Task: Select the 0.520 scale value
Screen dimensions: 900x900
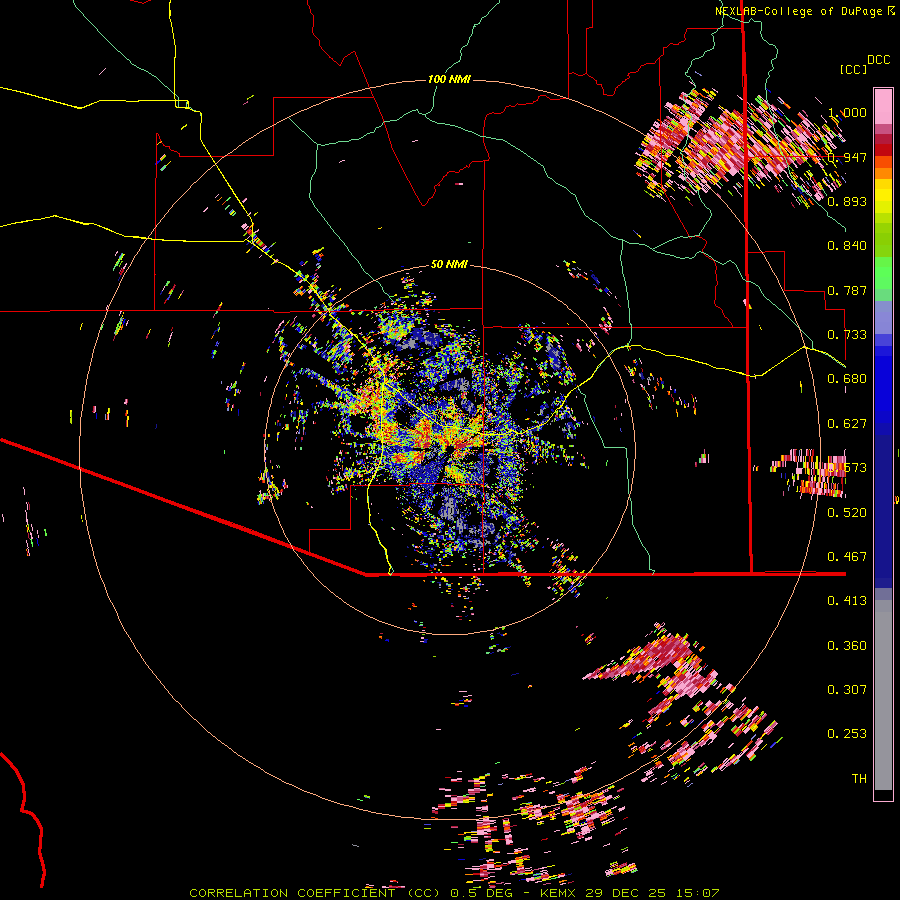Action: tap(847, 513)
